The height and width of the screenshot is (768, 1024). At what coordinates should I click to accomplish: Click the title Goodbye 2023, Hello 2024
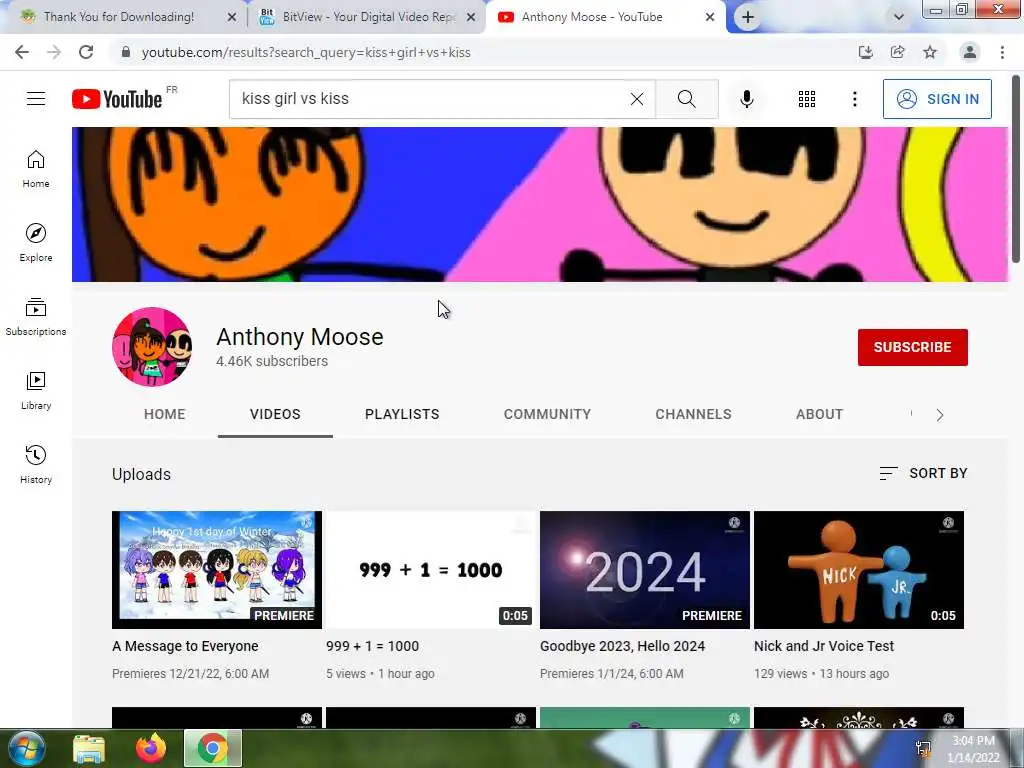(622, 646)
